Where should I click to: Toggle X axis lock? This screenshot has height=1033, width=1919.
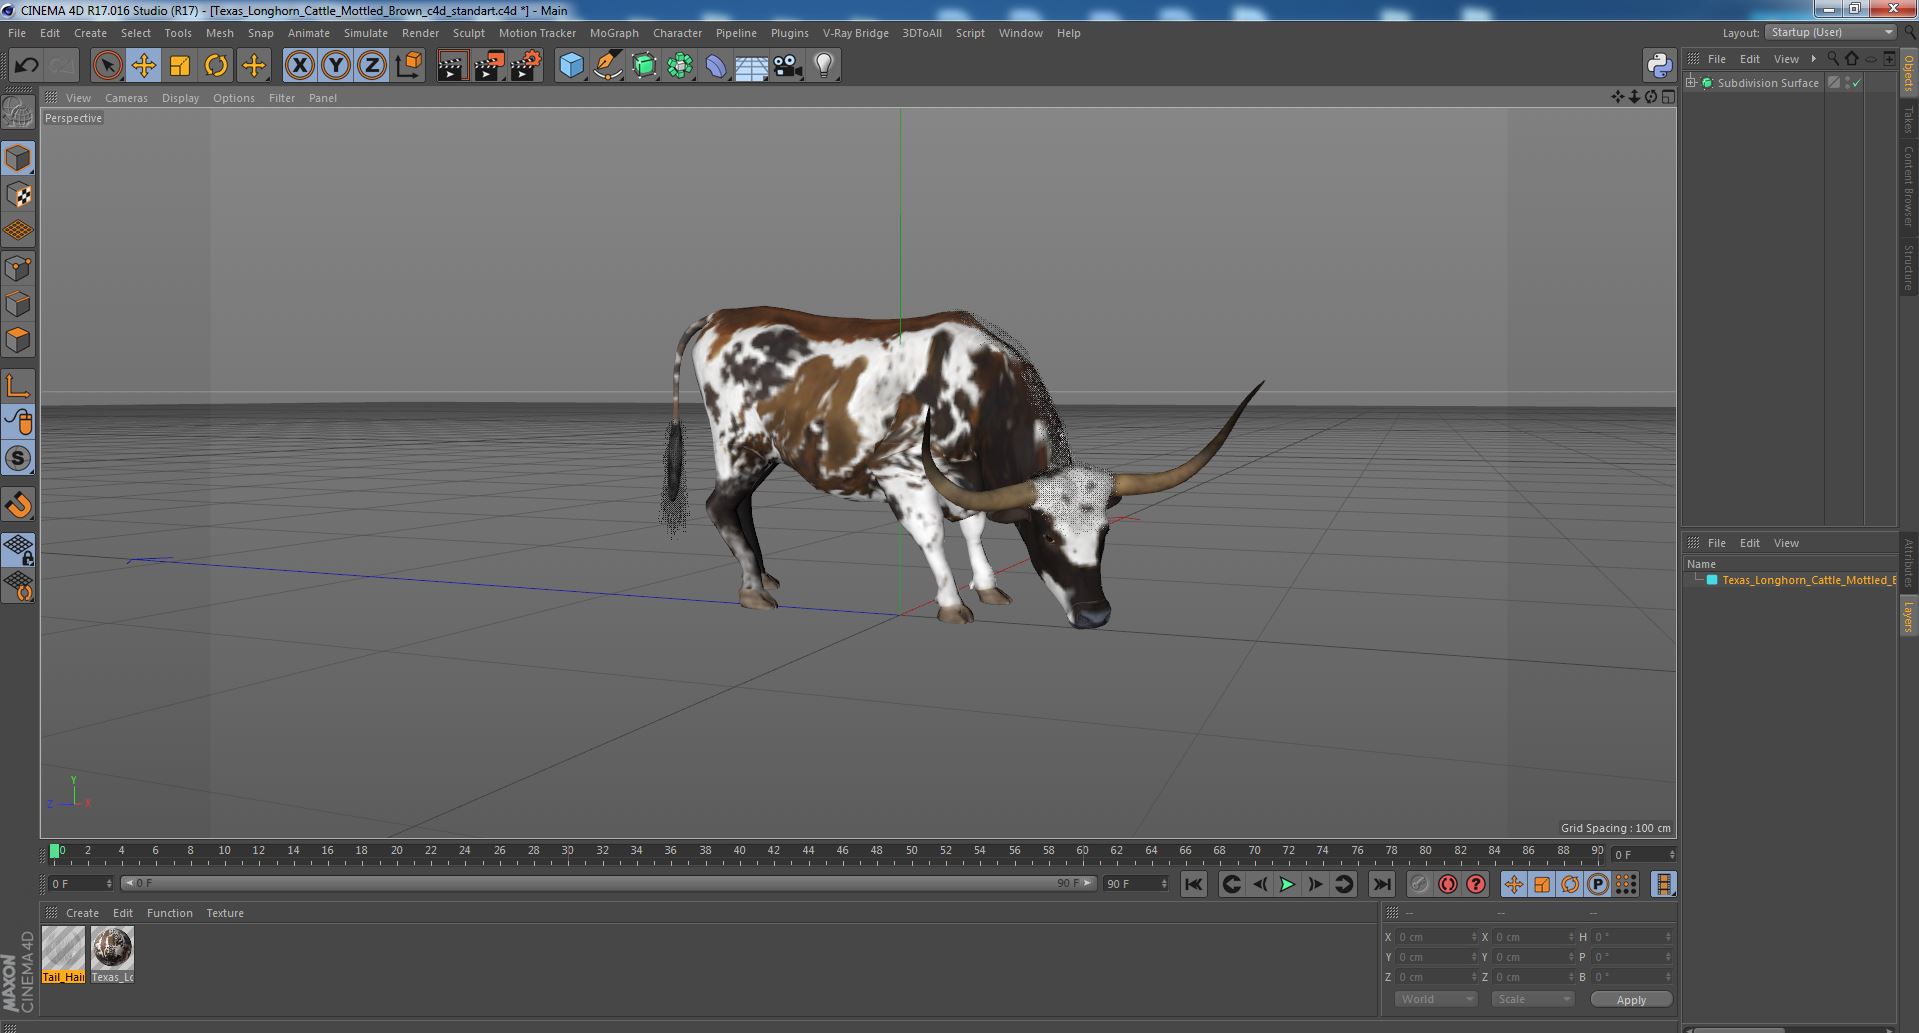tap(299, 66)
